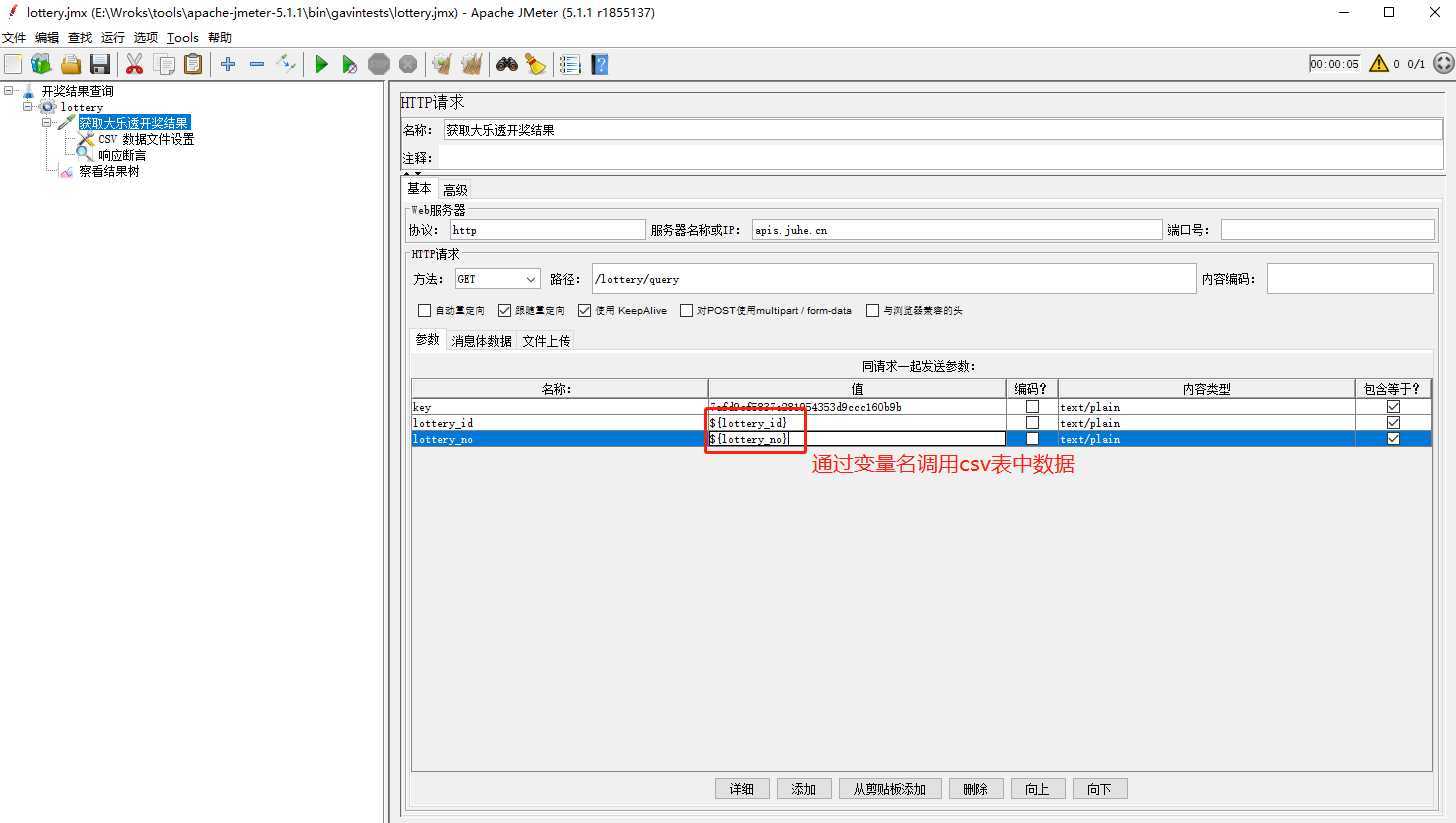The height and width of the screenshot is (823, 1456).
Task: Clear all results
Action: tap(471, 64)
